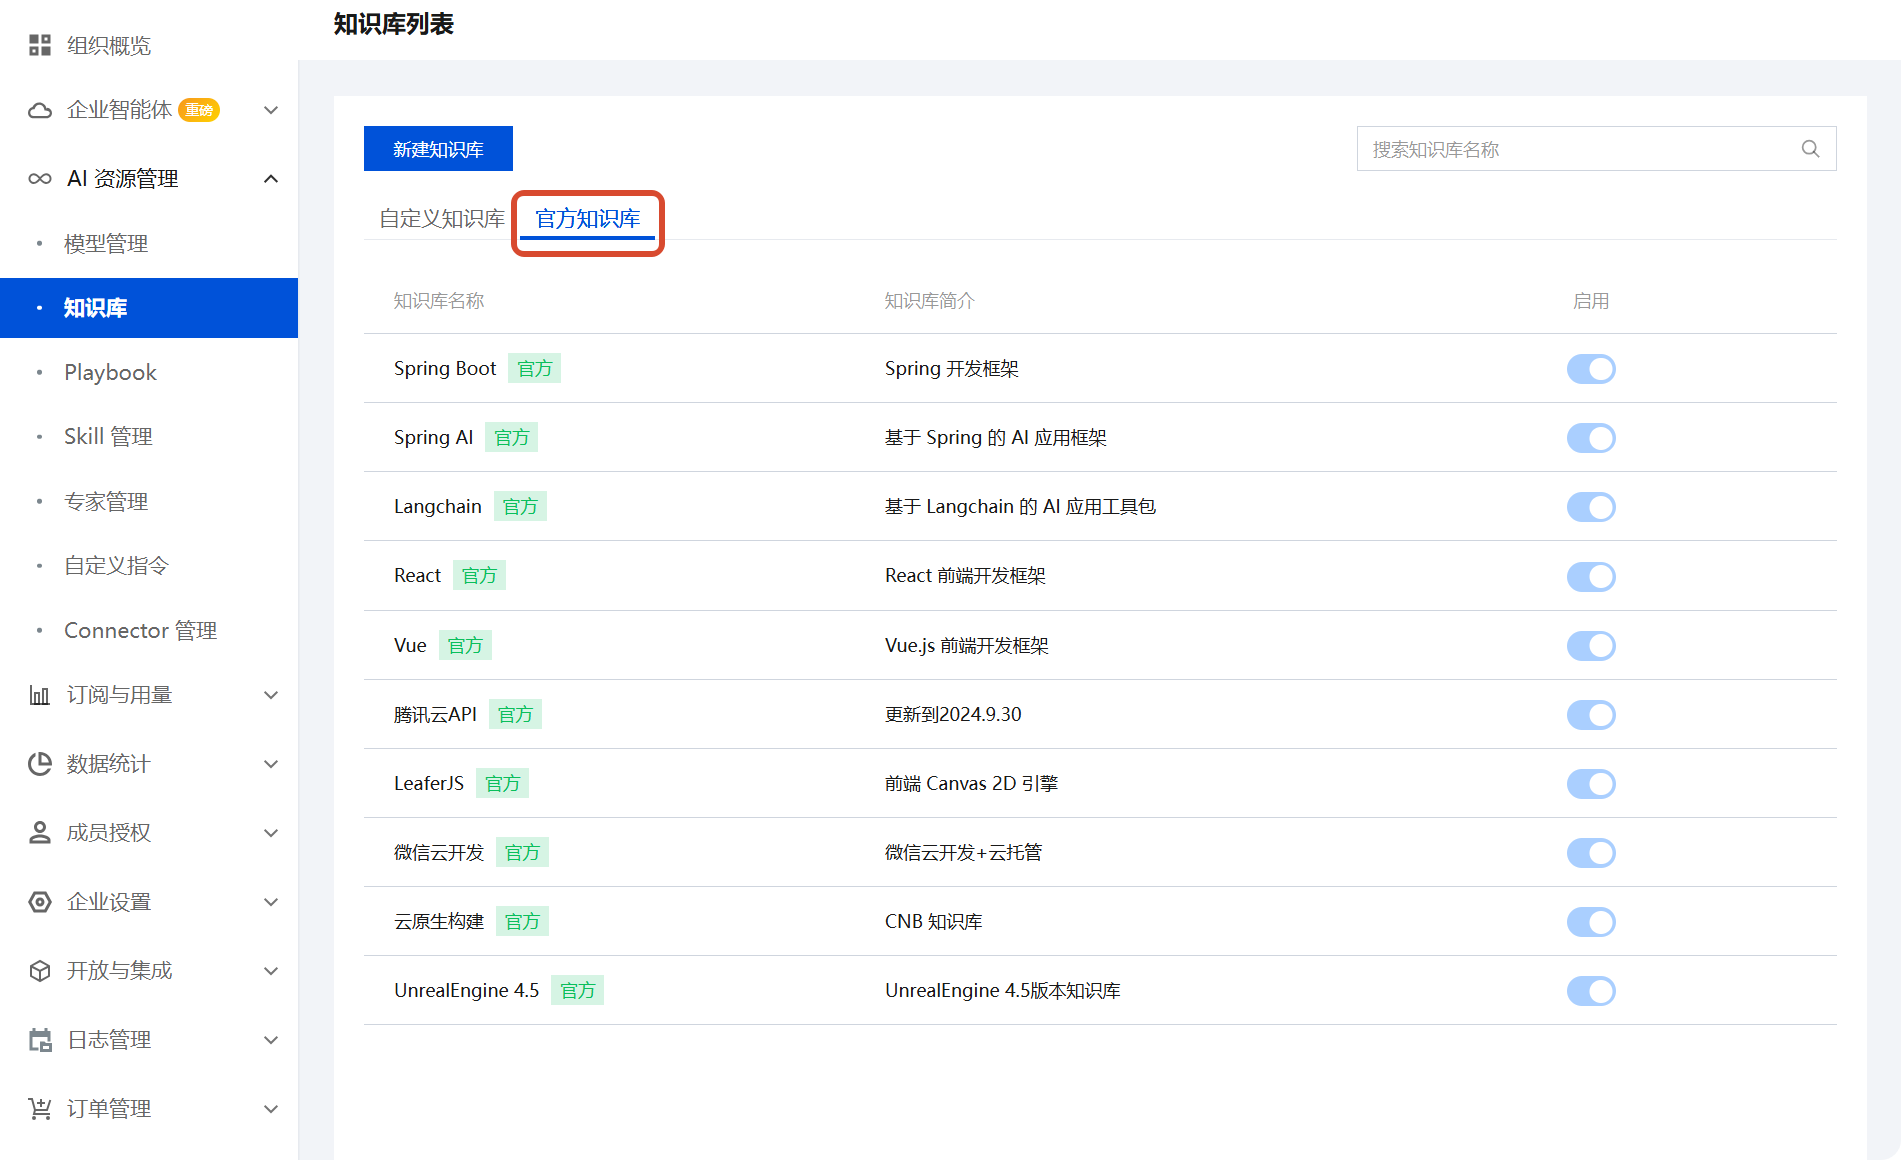The width and height of the screenshot is (1901, 1160).
Task: Toggle off the React knowledge base
Action: 1591,576
